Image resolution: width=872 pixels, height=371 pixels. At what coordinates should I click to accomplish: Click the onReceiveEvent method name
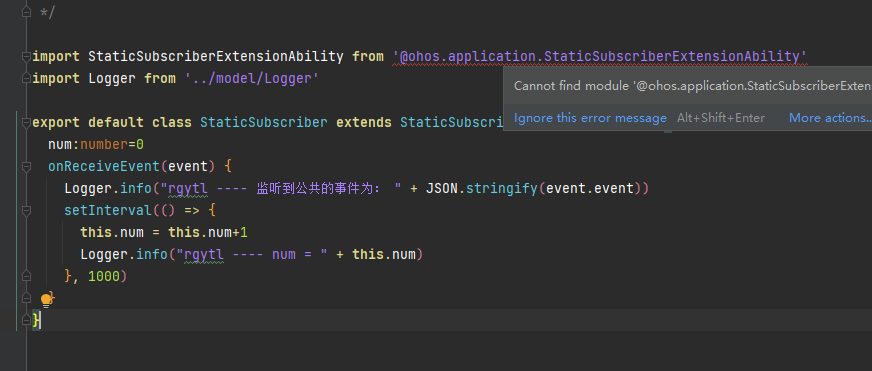click(x=104, y=166)
